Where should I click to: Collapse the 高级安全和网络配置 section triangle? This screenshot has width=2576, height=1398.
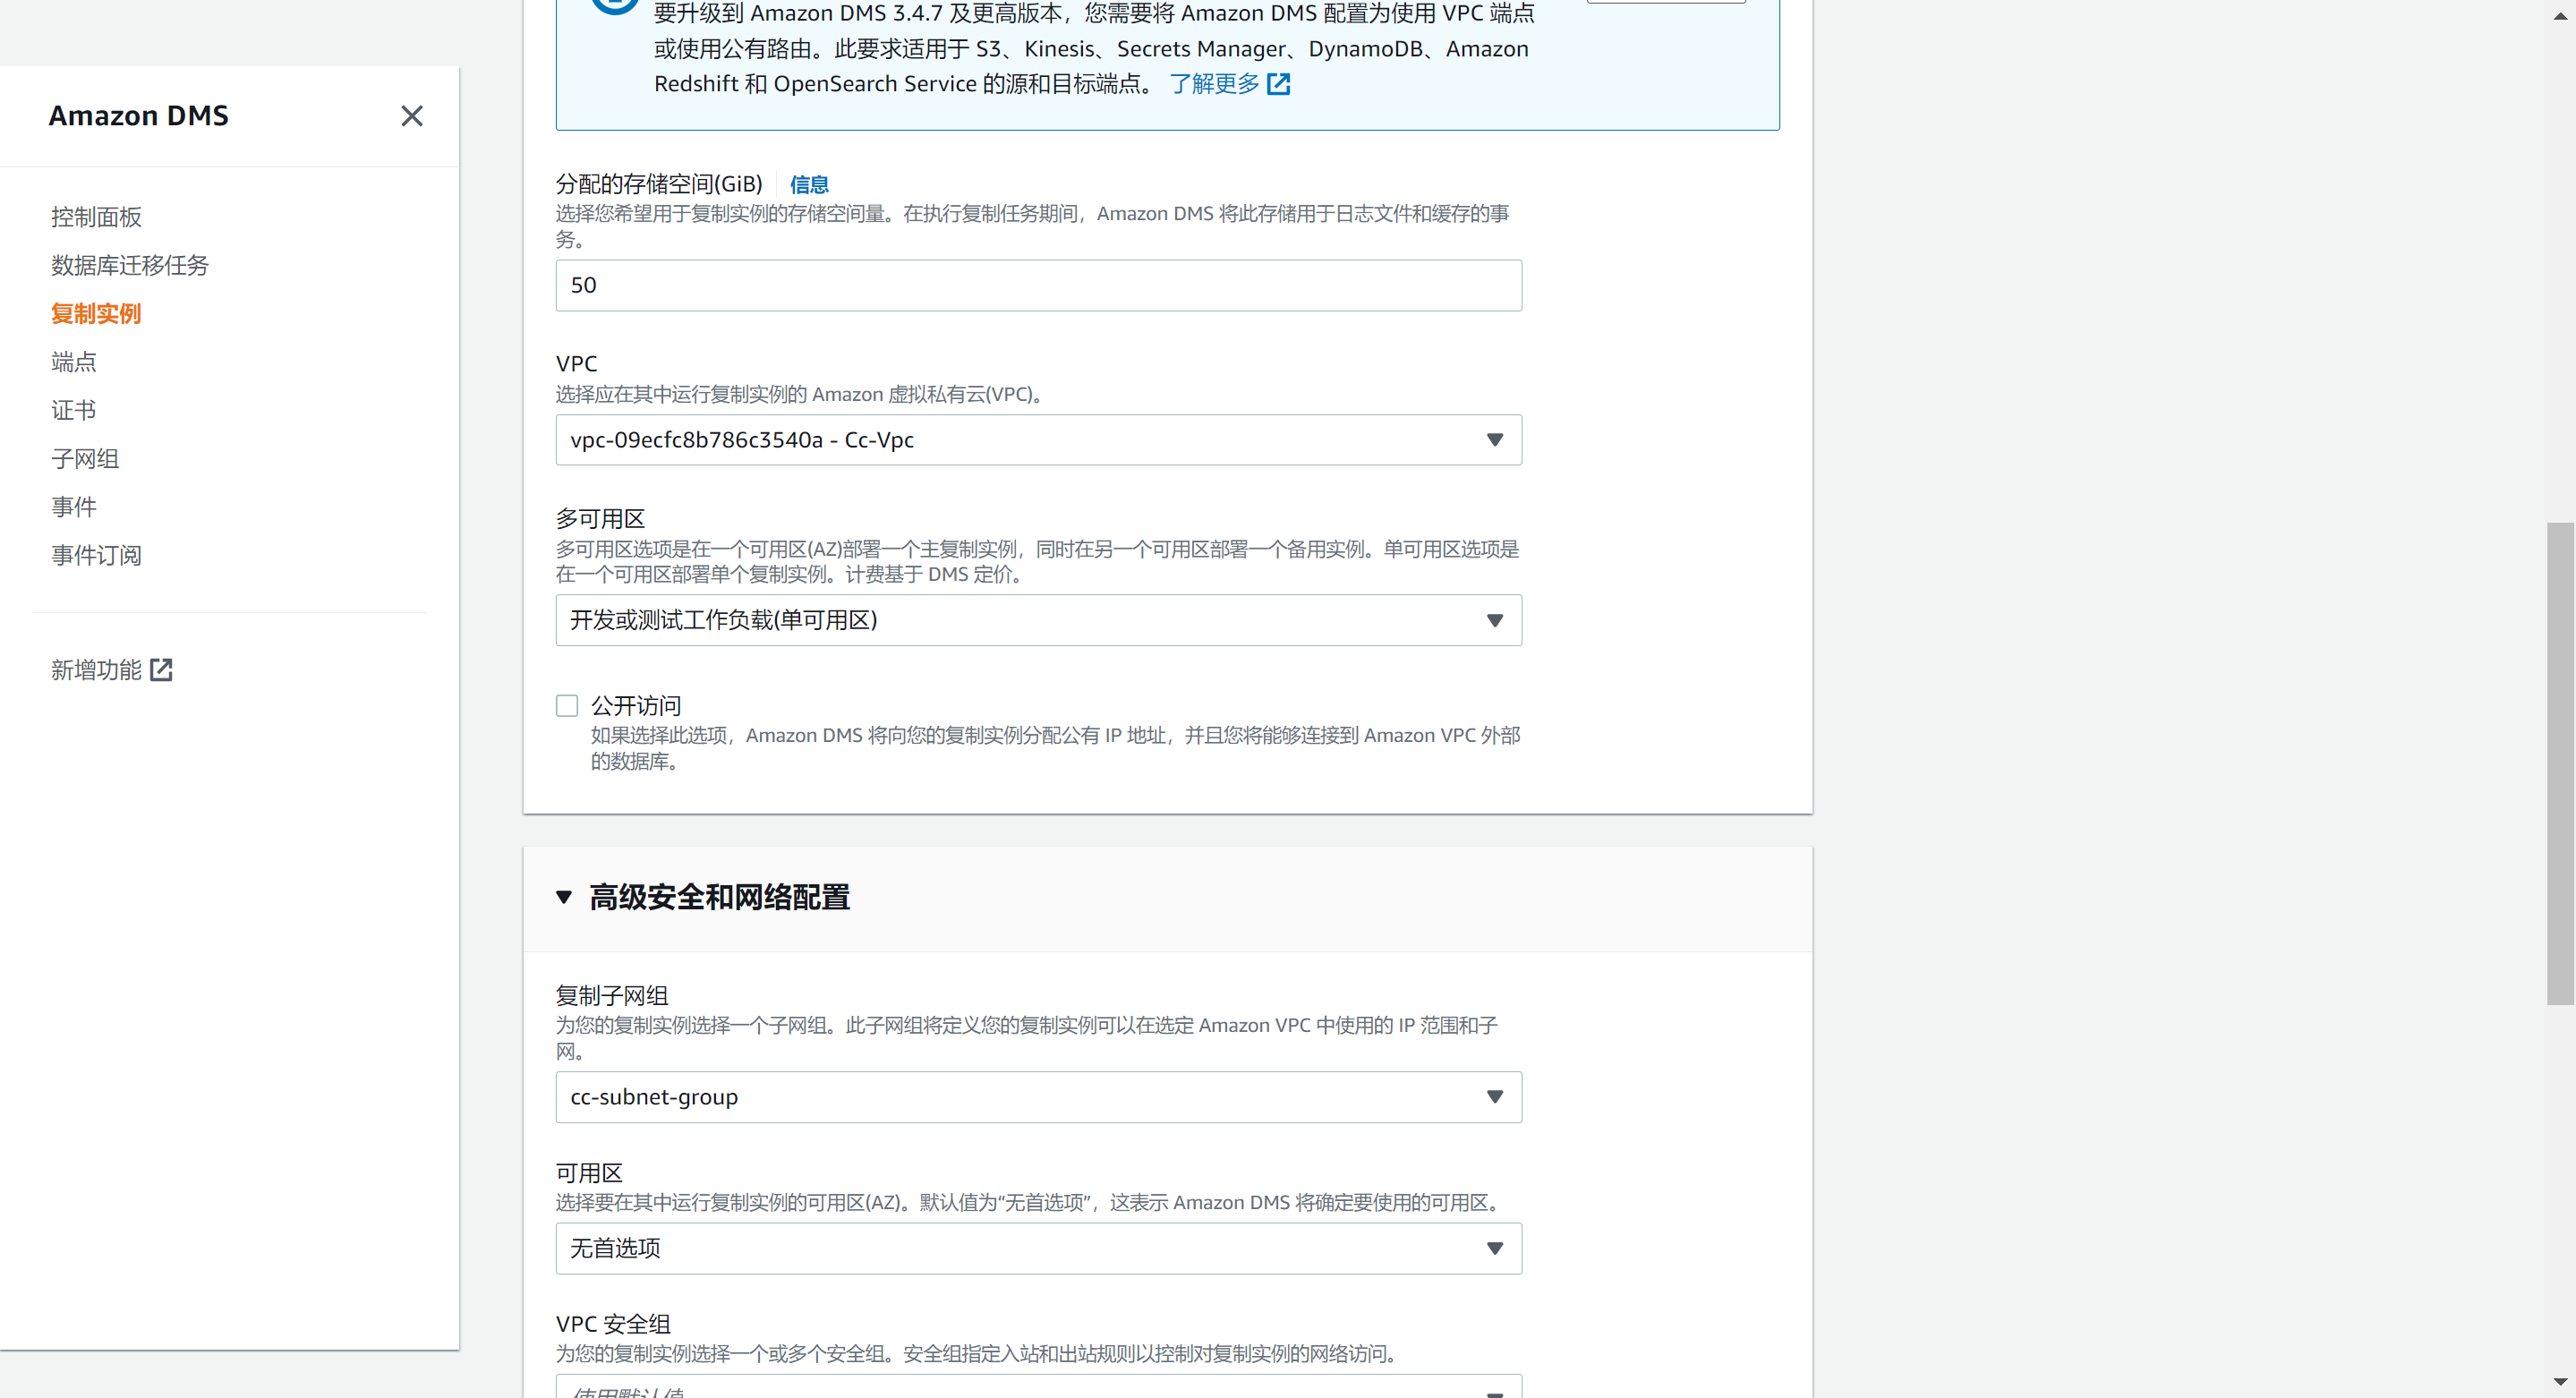pyautogui.click(x=564, y=897)
